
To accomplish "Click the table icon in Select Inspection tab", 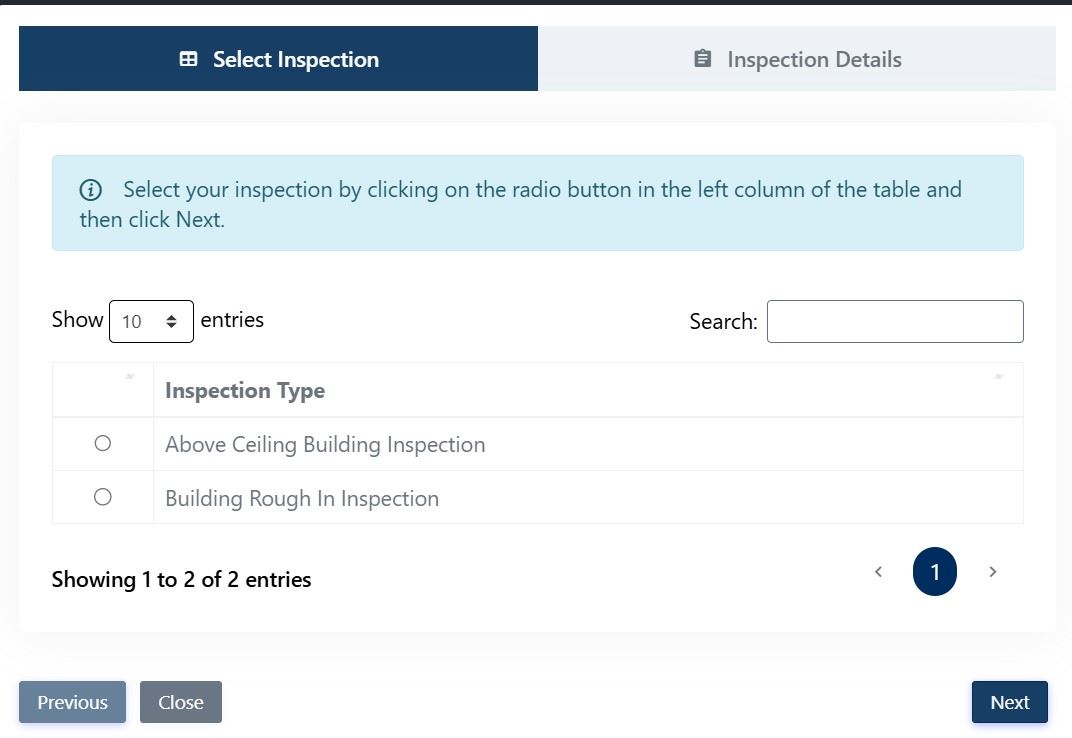I will tap(188, 59).
